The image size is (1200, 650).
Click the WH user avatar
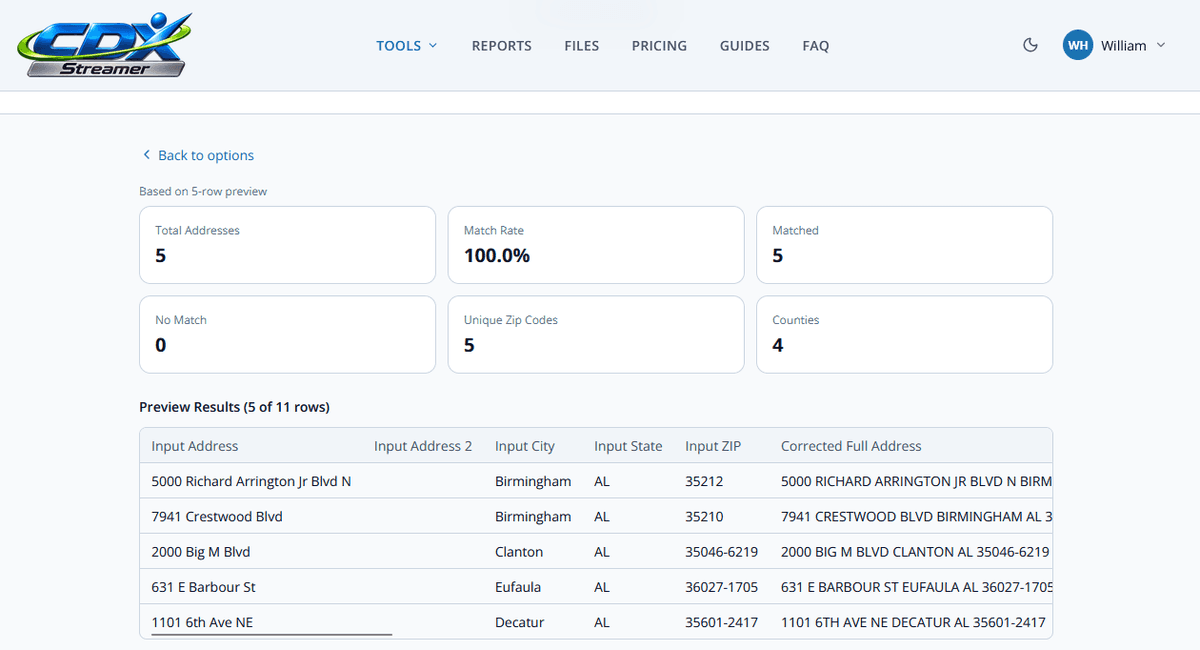point(1078,45)
